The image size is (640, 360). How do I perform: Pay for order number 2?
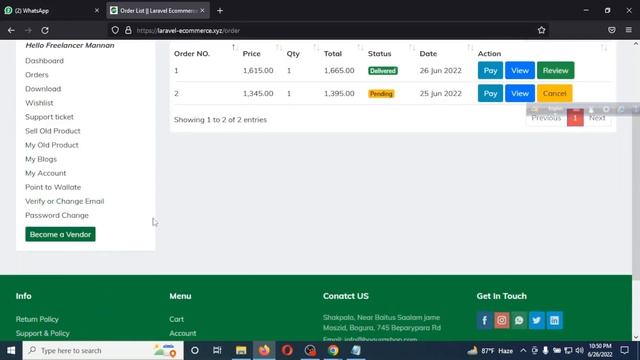click(x=490, y=93)
